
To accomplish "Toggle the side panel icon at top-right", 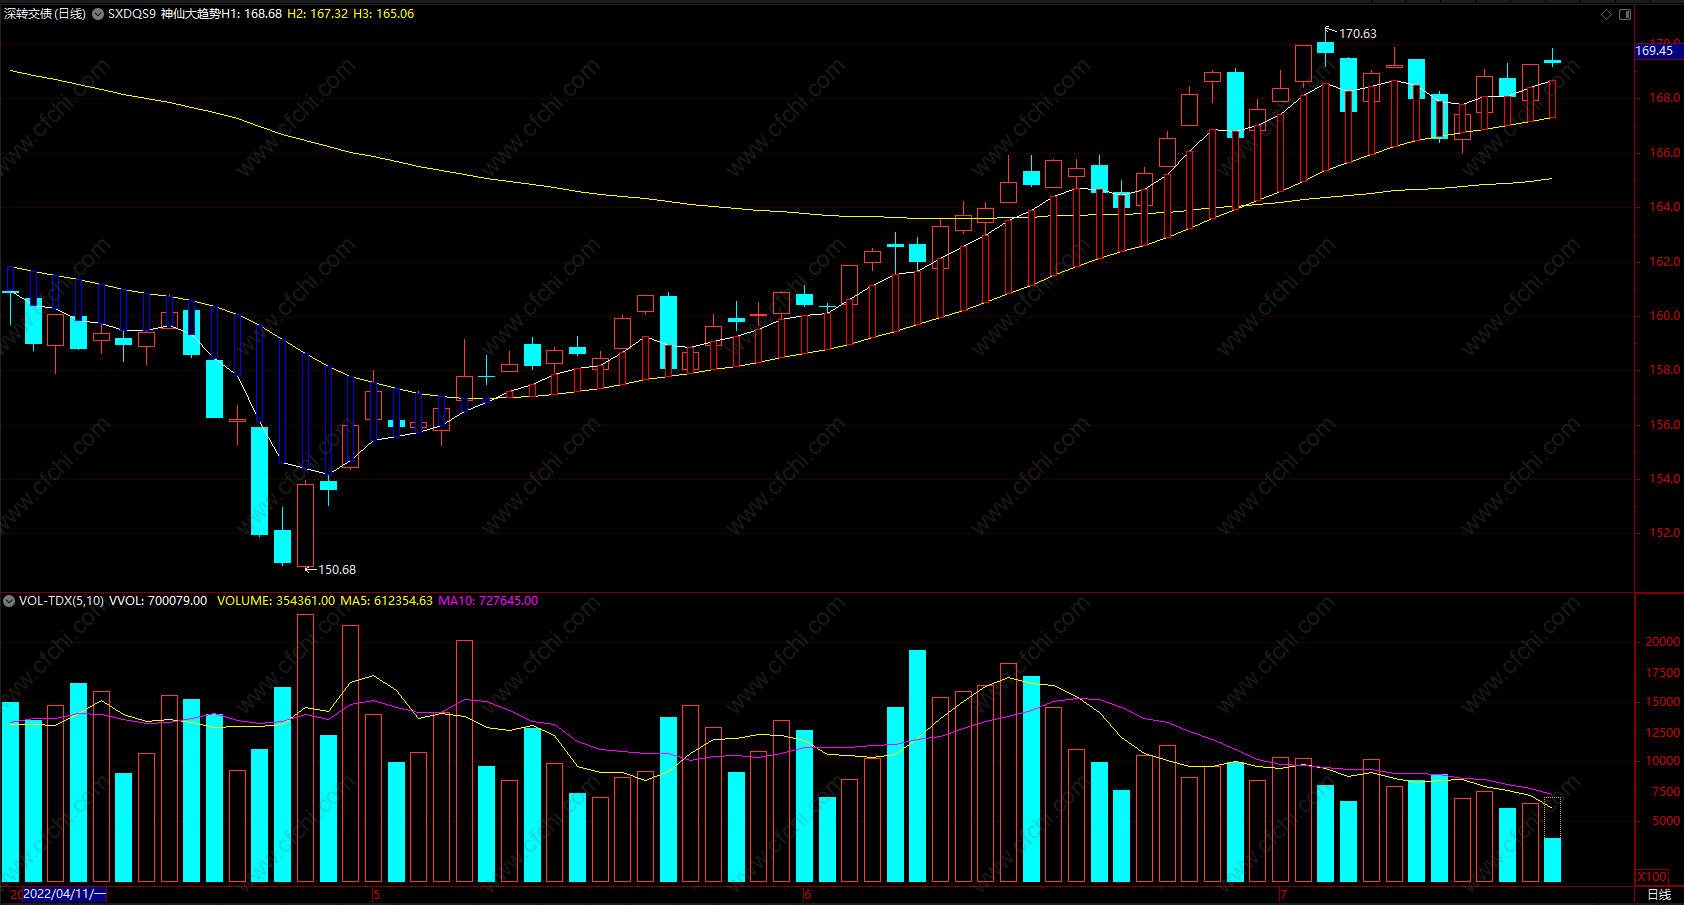I will 1625,14.
